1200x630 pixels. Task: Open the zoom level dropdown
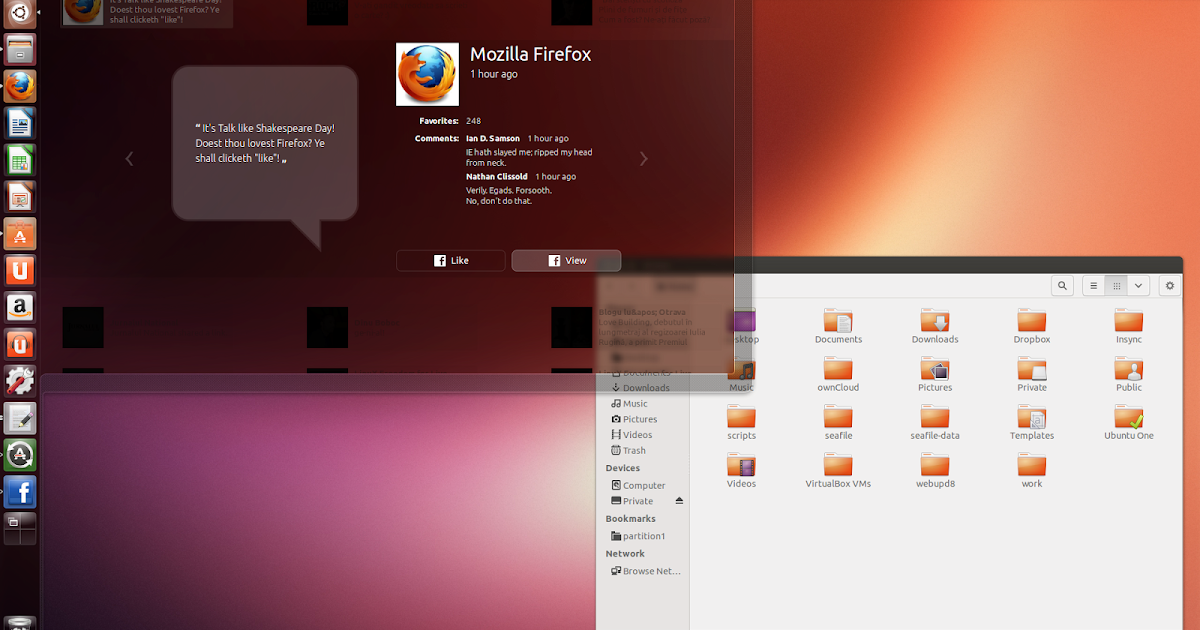click(x=1138, y=285)
